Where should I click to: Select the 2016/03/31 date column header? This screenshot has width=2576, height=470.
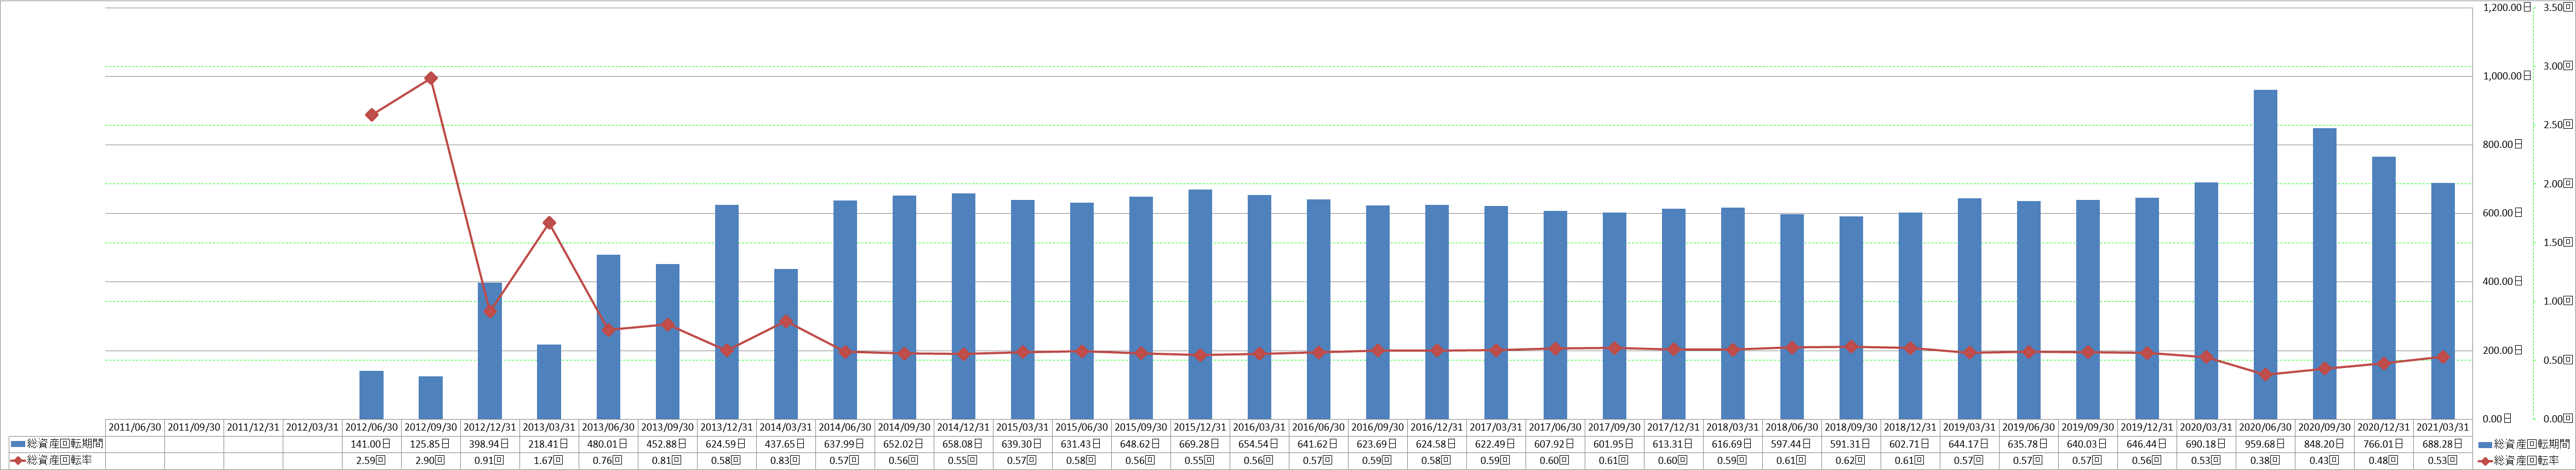pyautogui.click(x=1259, y=427)
